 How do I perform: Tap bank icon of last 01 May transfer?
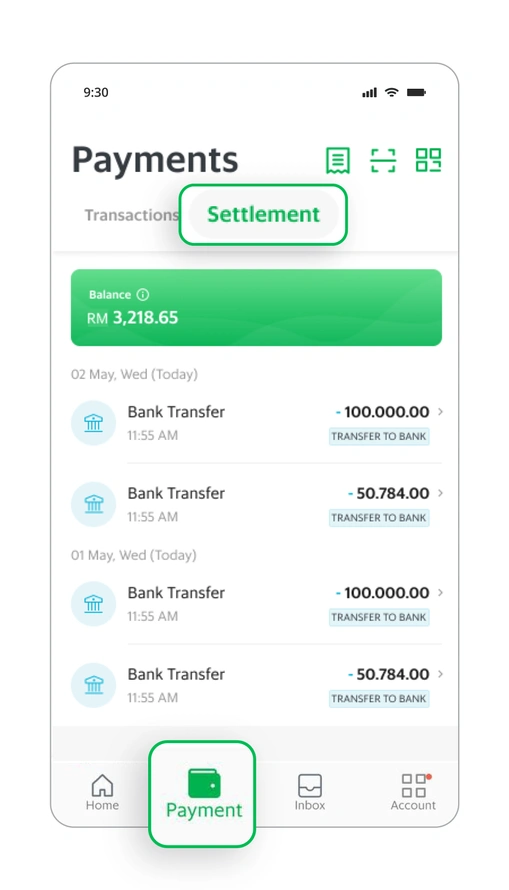point(94,685)
